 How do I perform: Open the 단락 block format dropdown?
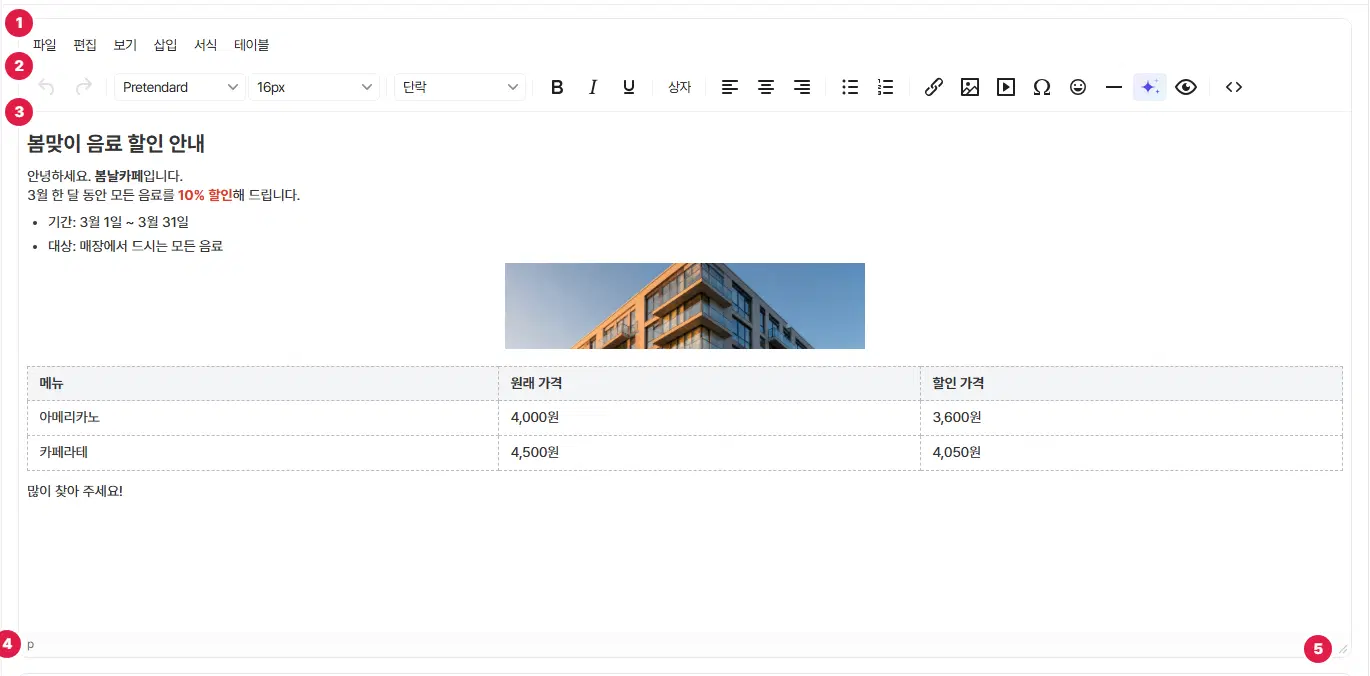pos(460,87)
